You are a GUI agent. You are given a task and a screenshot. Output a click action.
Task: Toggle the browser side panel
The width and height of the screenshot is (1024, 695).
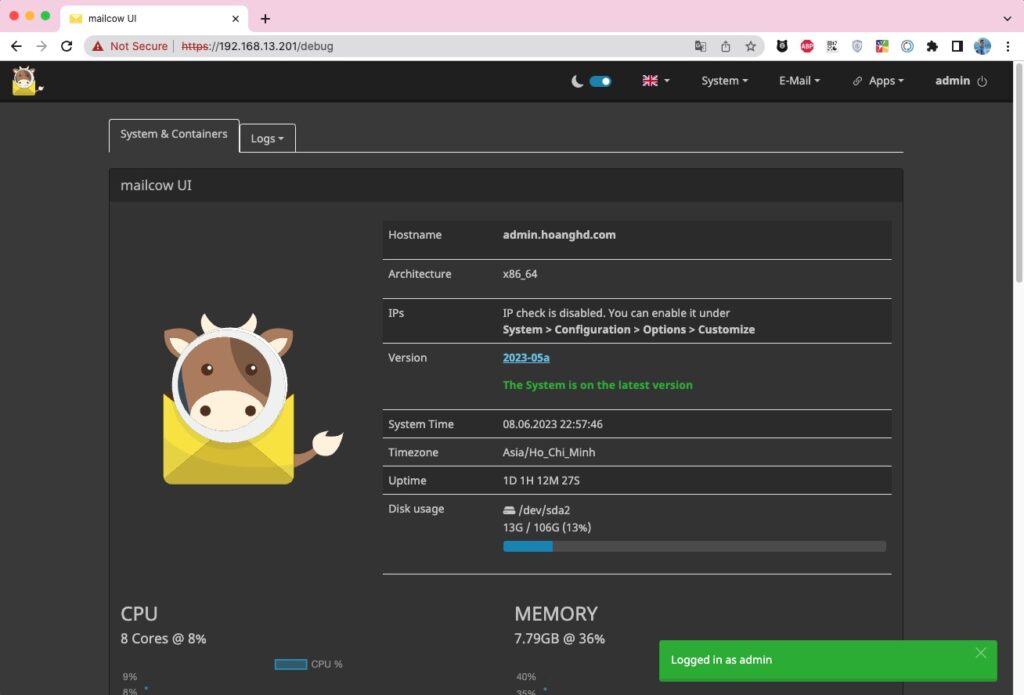tap(957, 46)
